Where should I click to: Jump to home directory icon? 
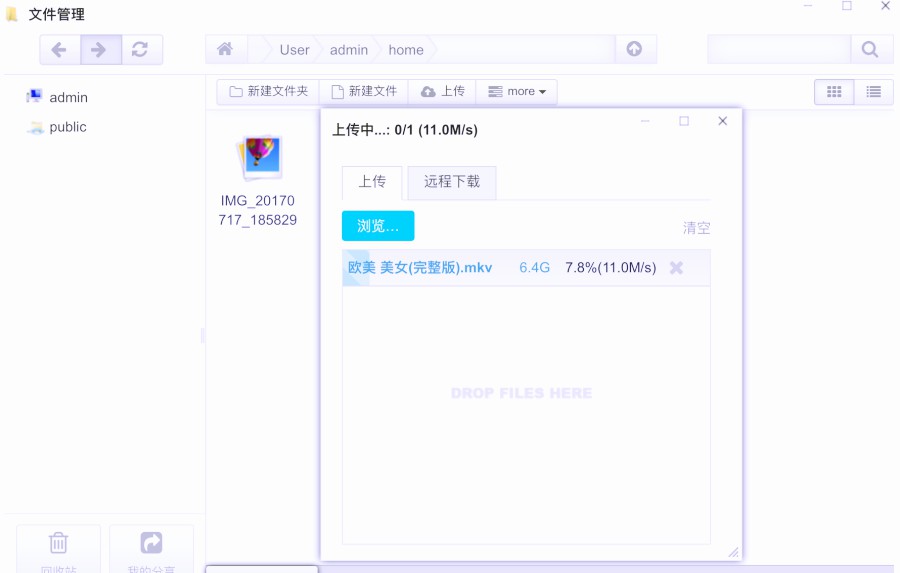tap(226, 49)
